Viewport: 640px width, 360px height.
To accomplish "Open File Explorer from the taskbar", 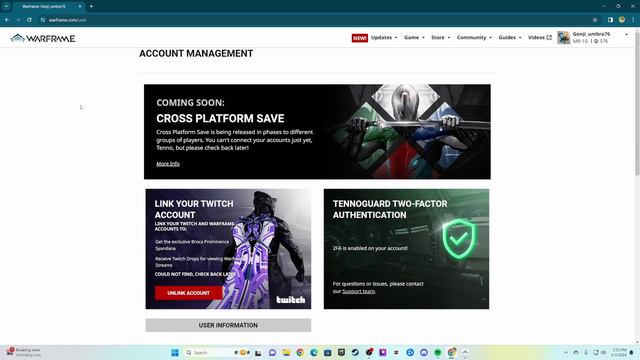I will tap(286, 352).
